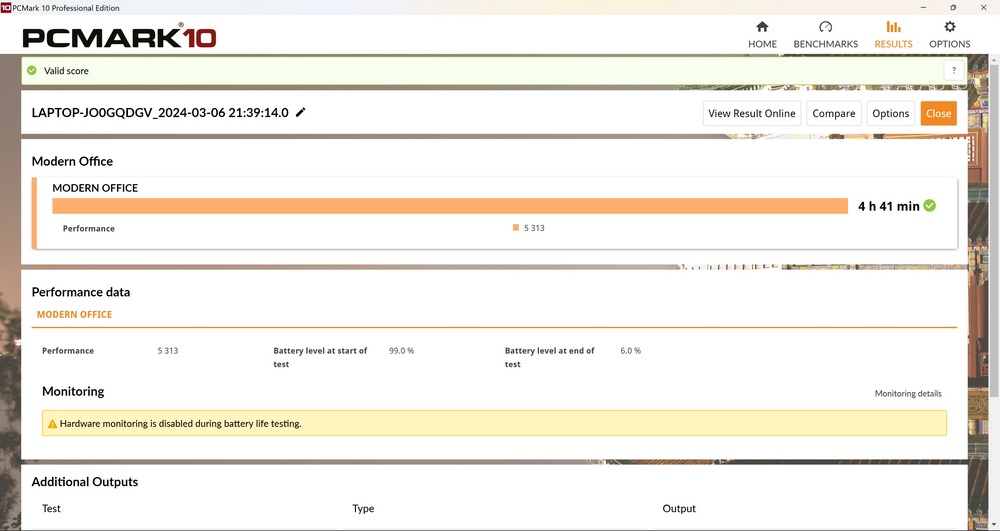Click the PCMark 10 logo
1000x531 pixels.
(x=119, y=38)
